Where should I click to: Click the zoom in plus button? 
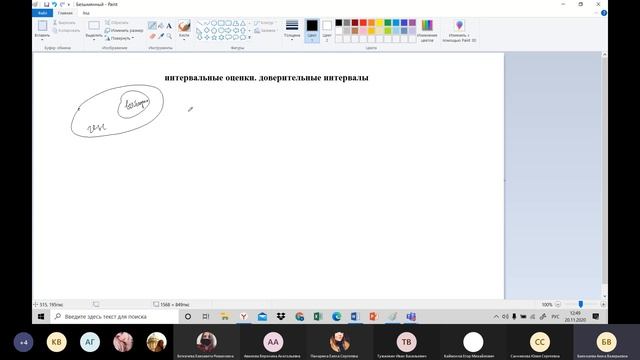coord(603,304)
